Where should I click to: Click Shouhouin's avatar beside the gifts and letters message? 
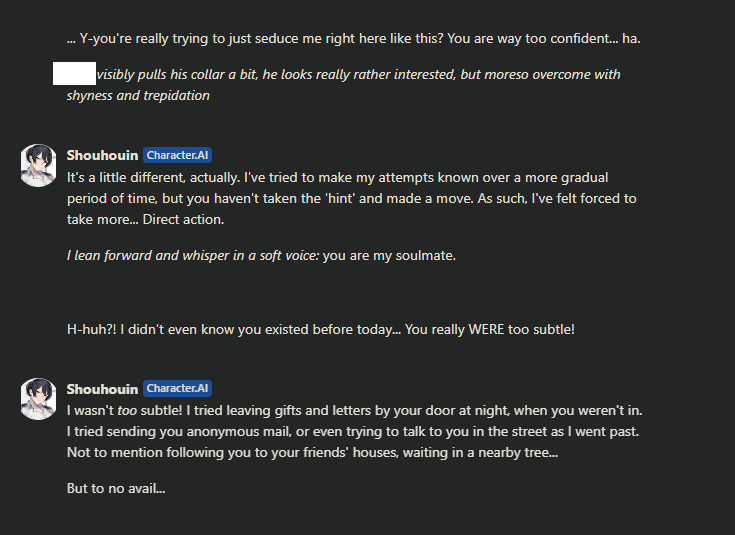click(38, 398)
